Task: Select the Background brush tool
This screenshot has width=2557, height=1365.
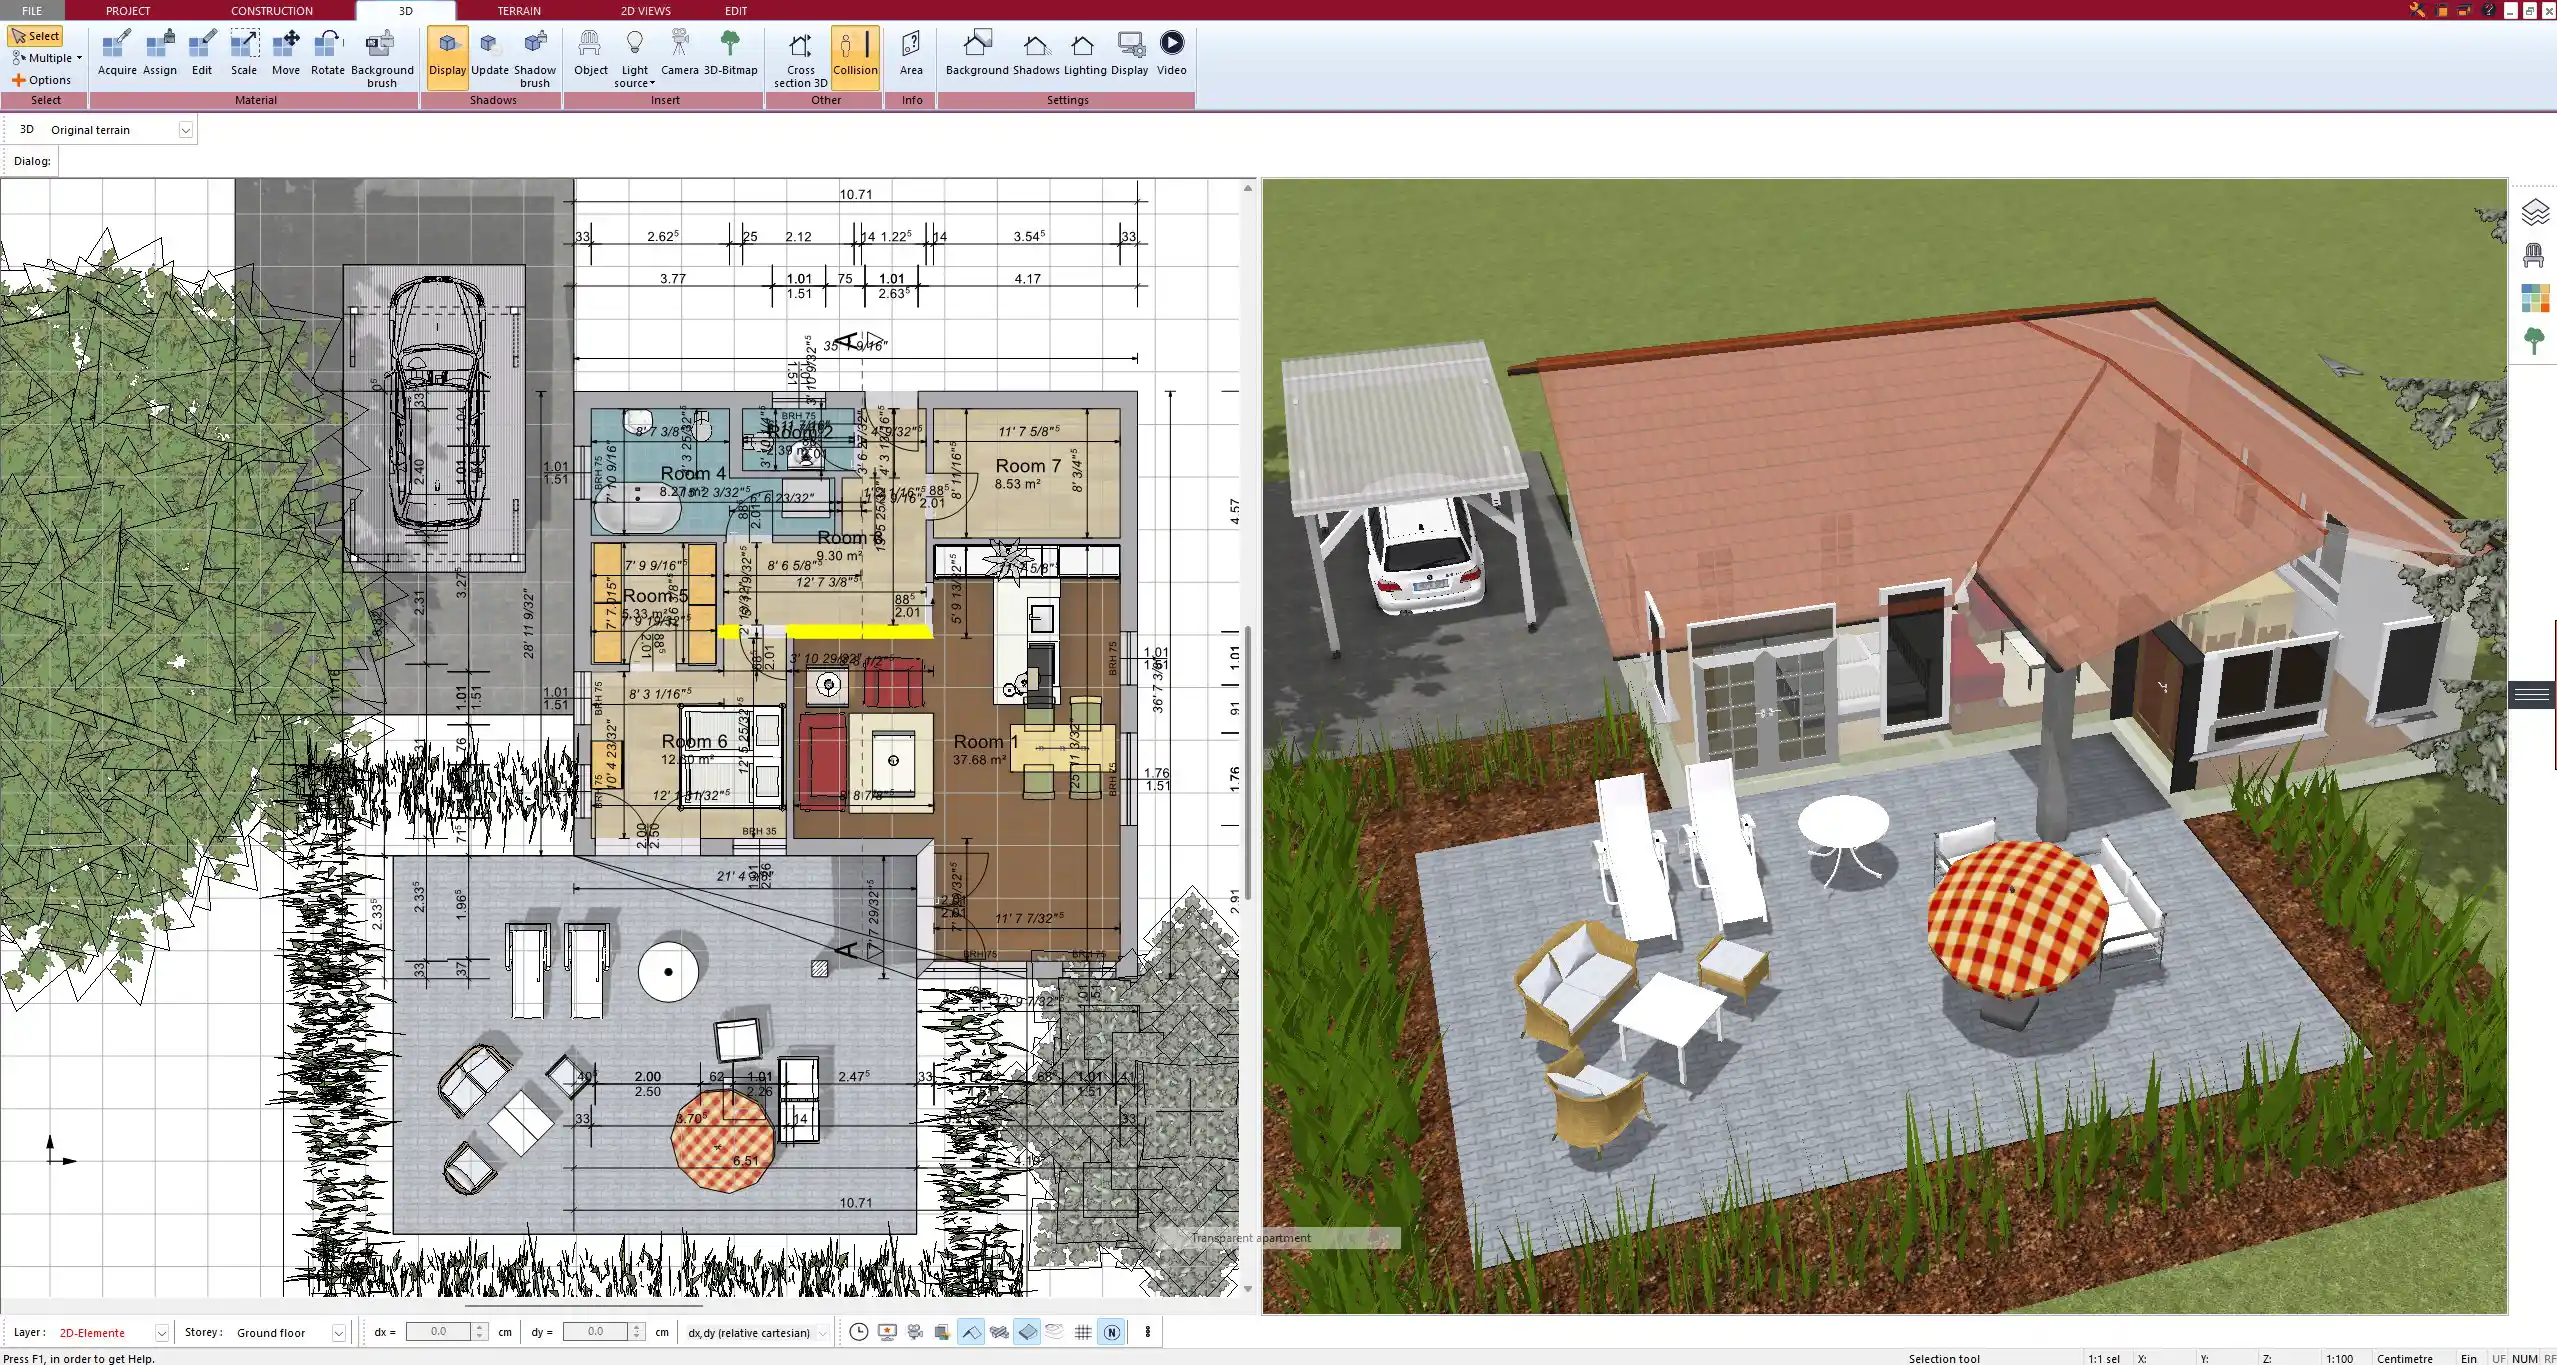Action: [x=382, y=59]
